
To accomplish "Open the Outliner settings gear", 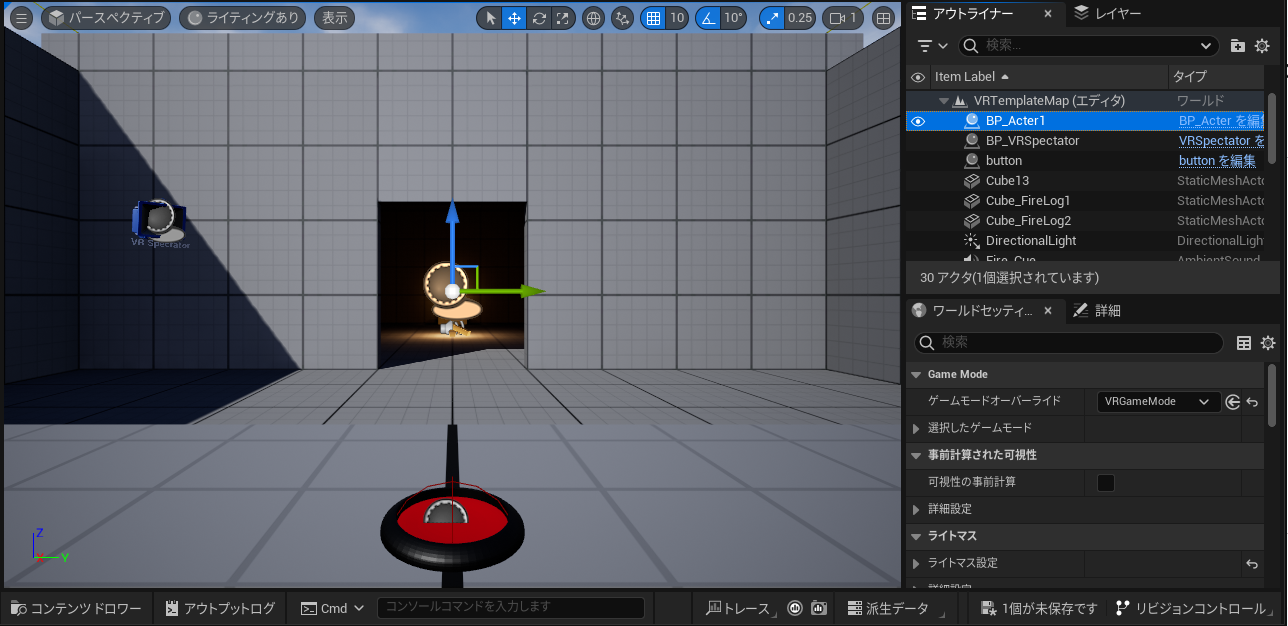I will click(x=1263, y=46).
